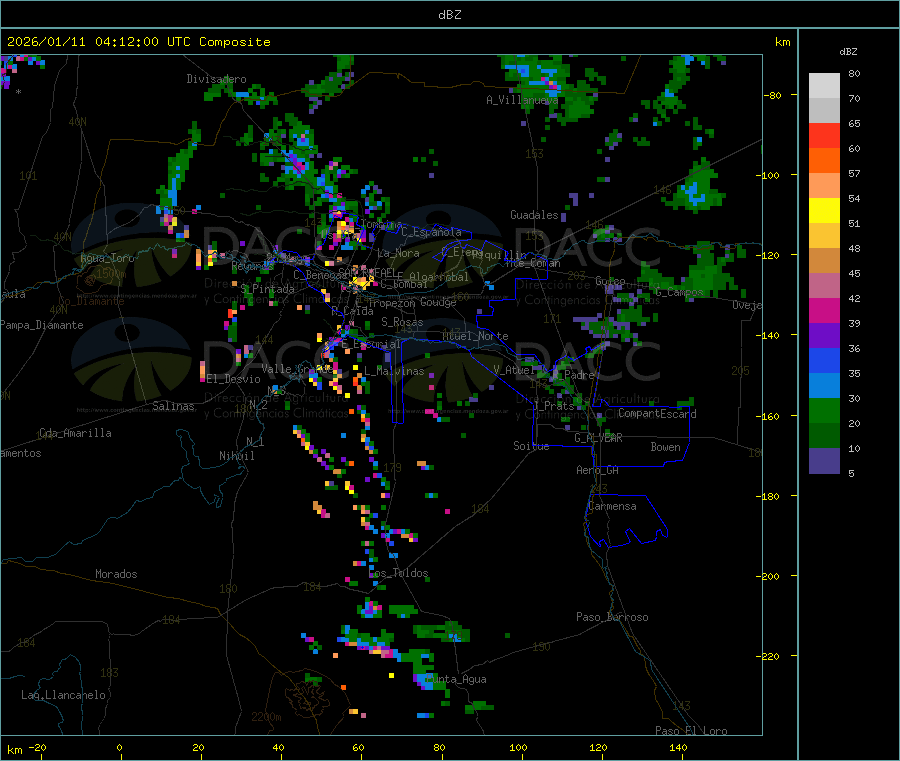Click the '-20' tick on the bottom axis

[x=37, y=747]
